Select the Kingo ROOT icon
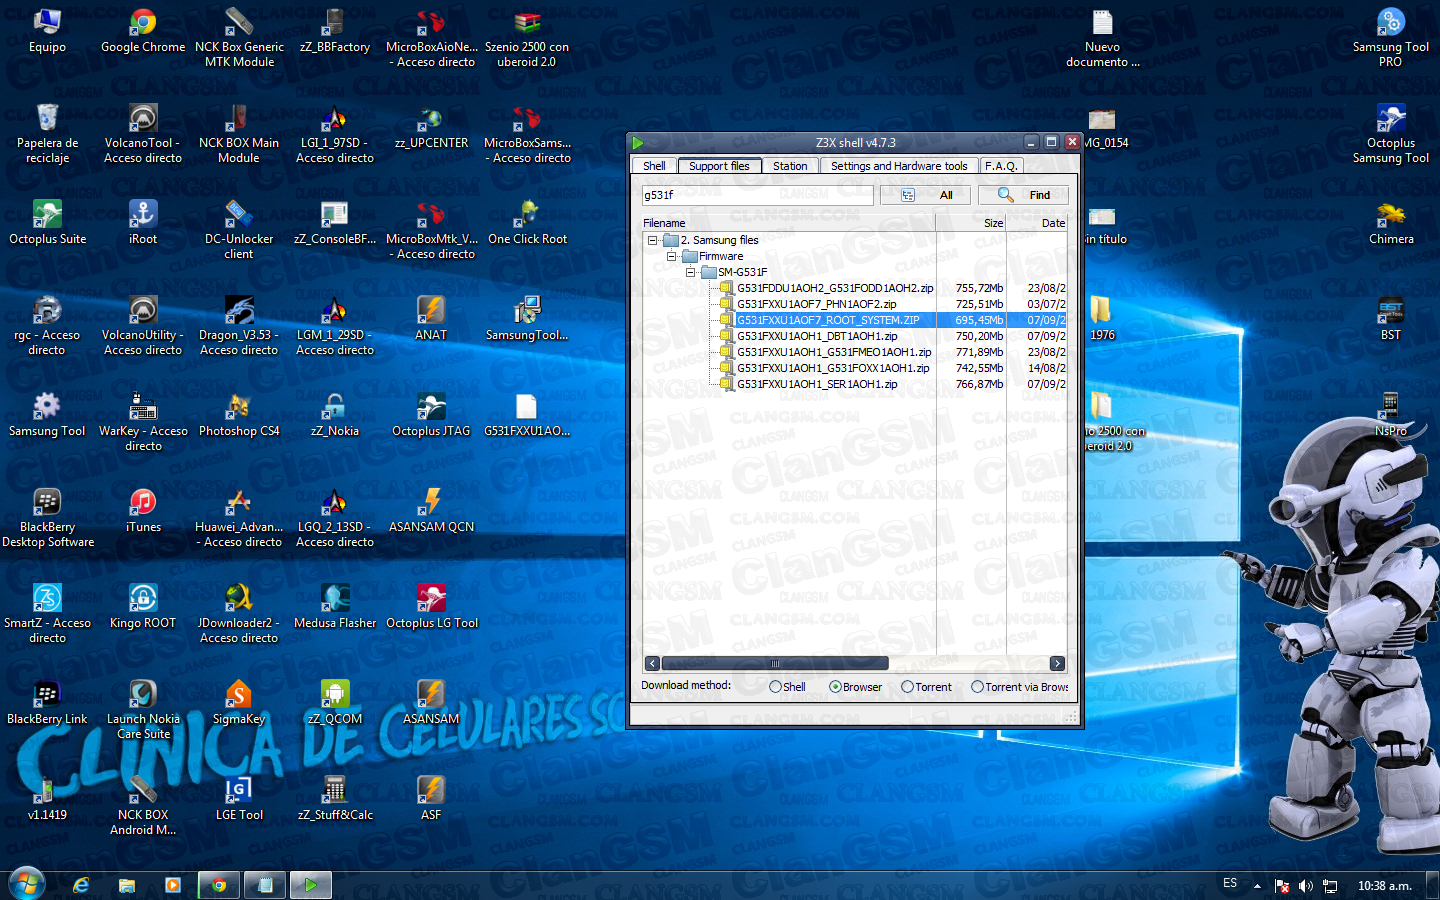The width and height of the screenshot is (1440, 900). pyautogui.click(x=143, y=606)
